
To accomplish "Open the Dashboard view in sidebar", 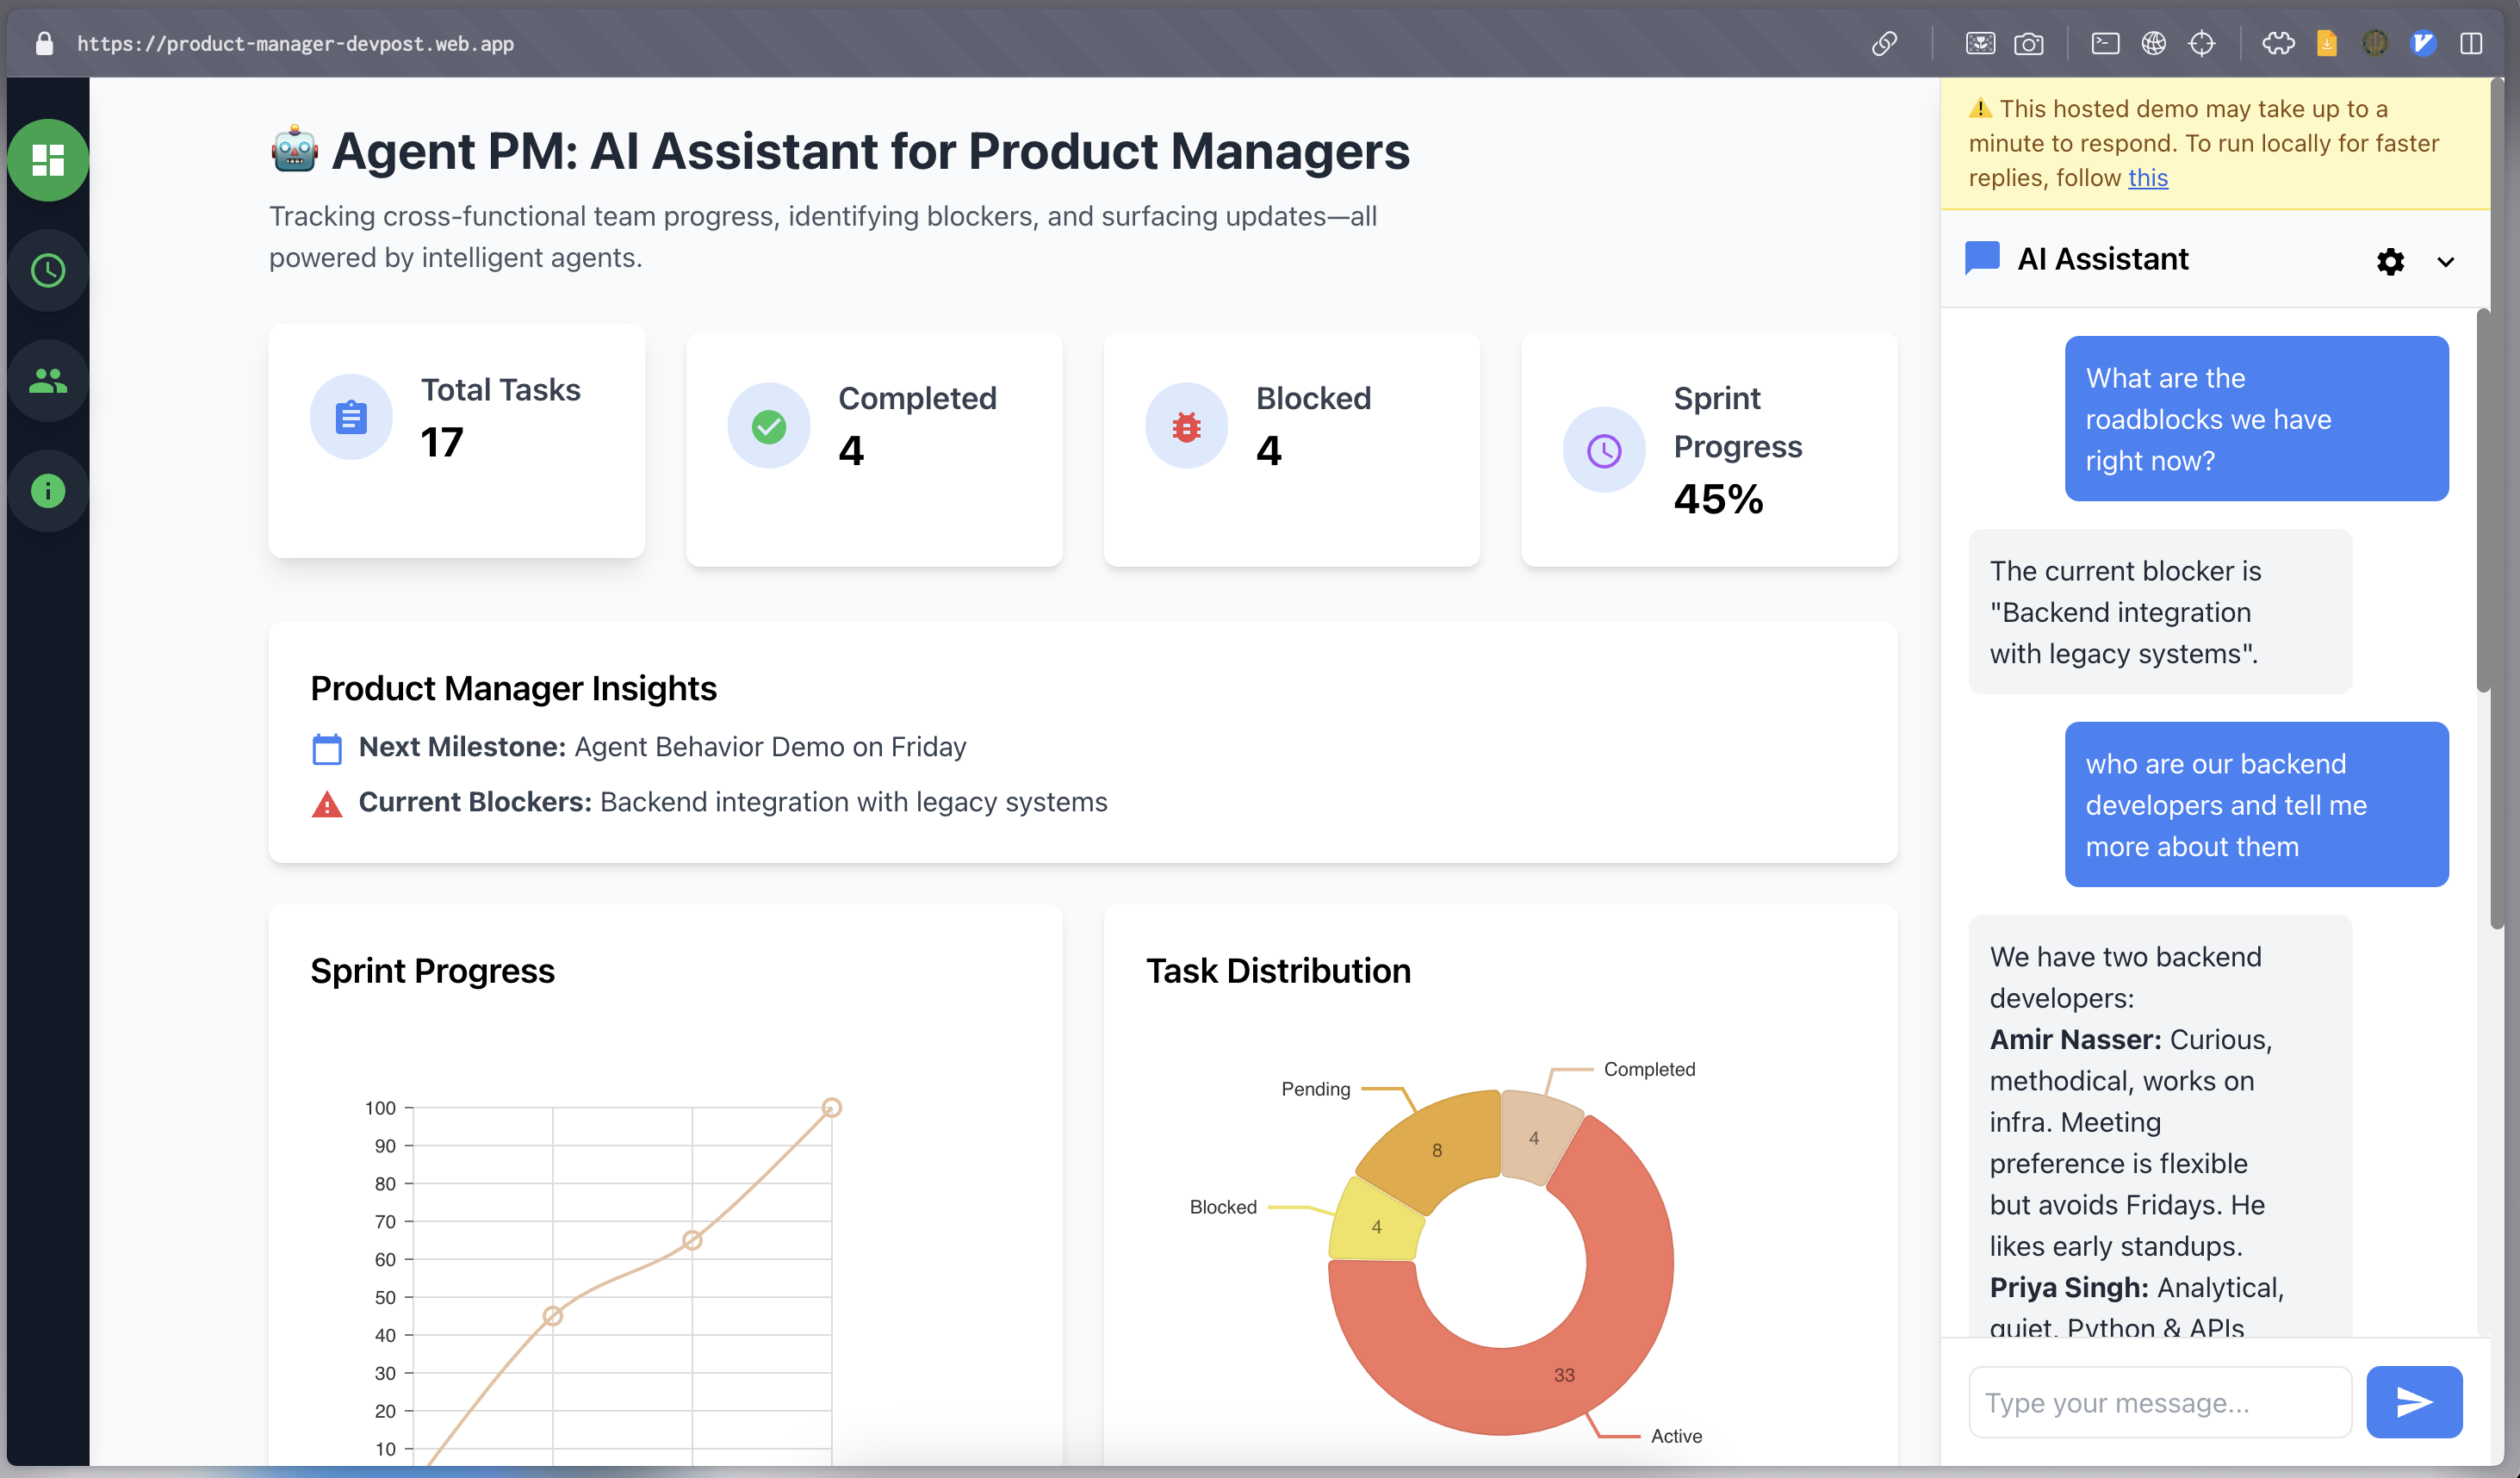I will click(48, 160).
